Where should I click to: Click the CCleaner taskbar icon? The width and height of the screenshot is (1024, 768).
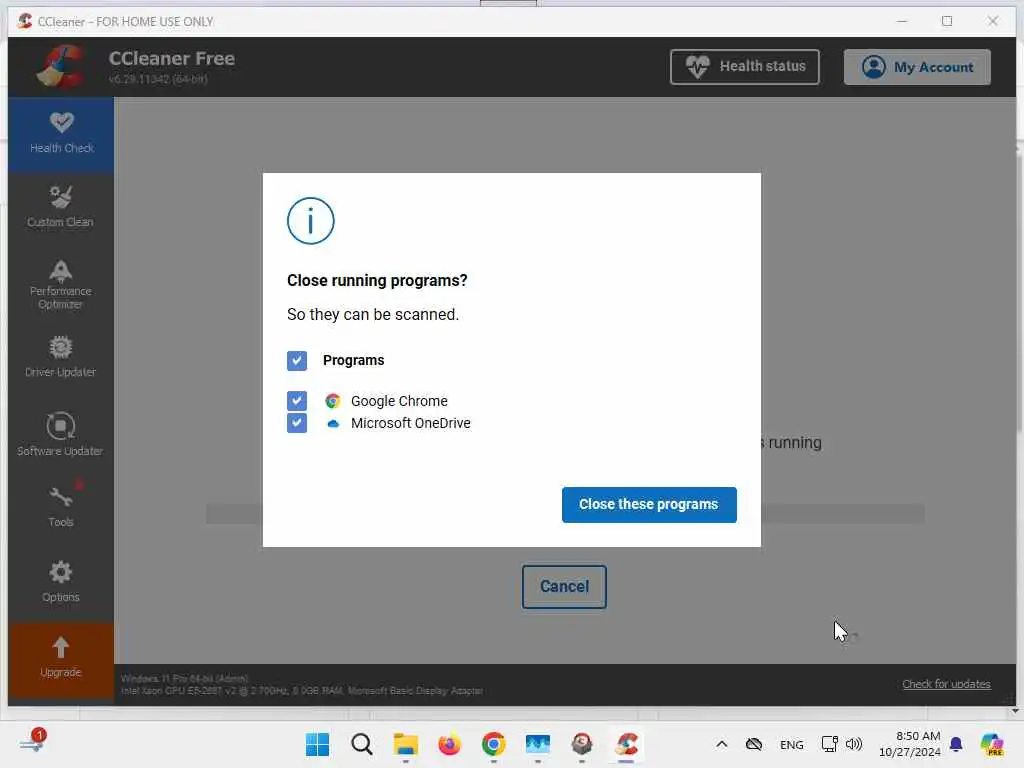626,744
